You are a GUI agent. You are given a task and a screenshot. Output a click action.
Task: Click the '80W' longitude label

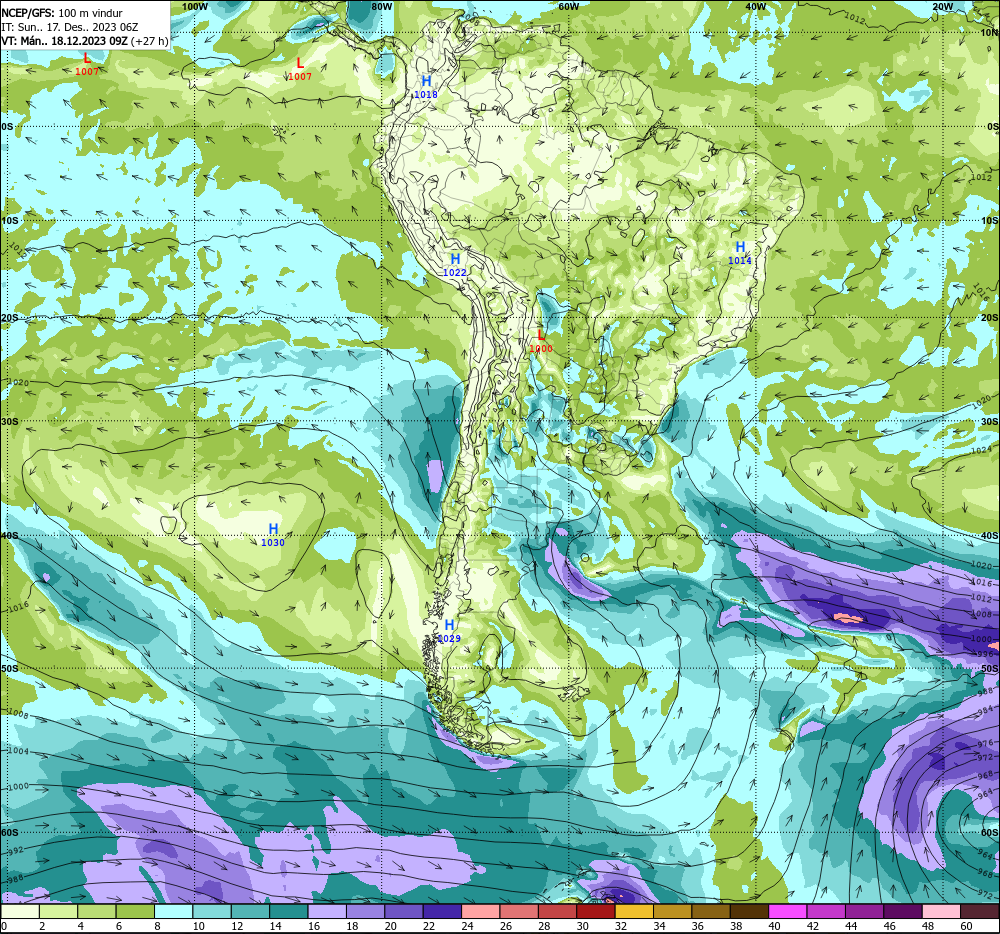coord(381,6)
